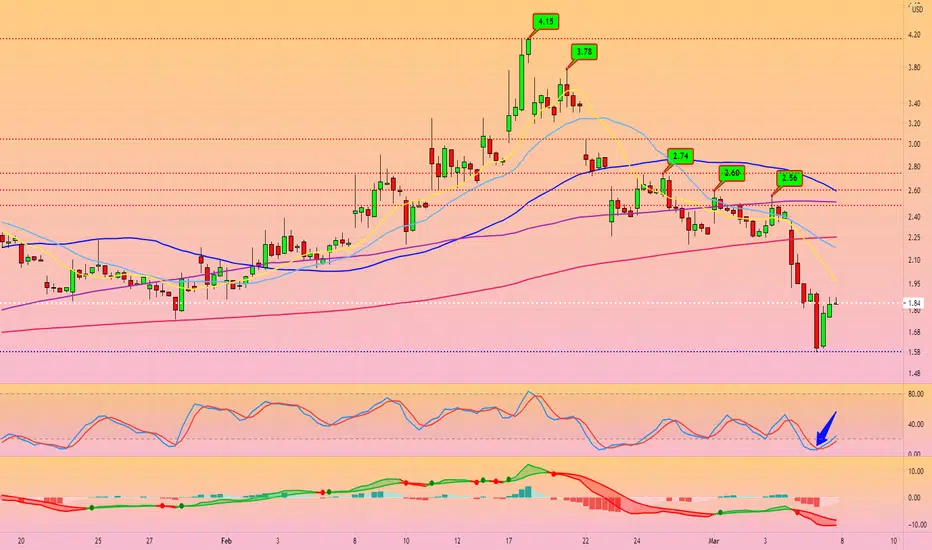Click the green 2.74 price callout
The width and height of the screenshot is (932, 550).
tap(680, 157)
